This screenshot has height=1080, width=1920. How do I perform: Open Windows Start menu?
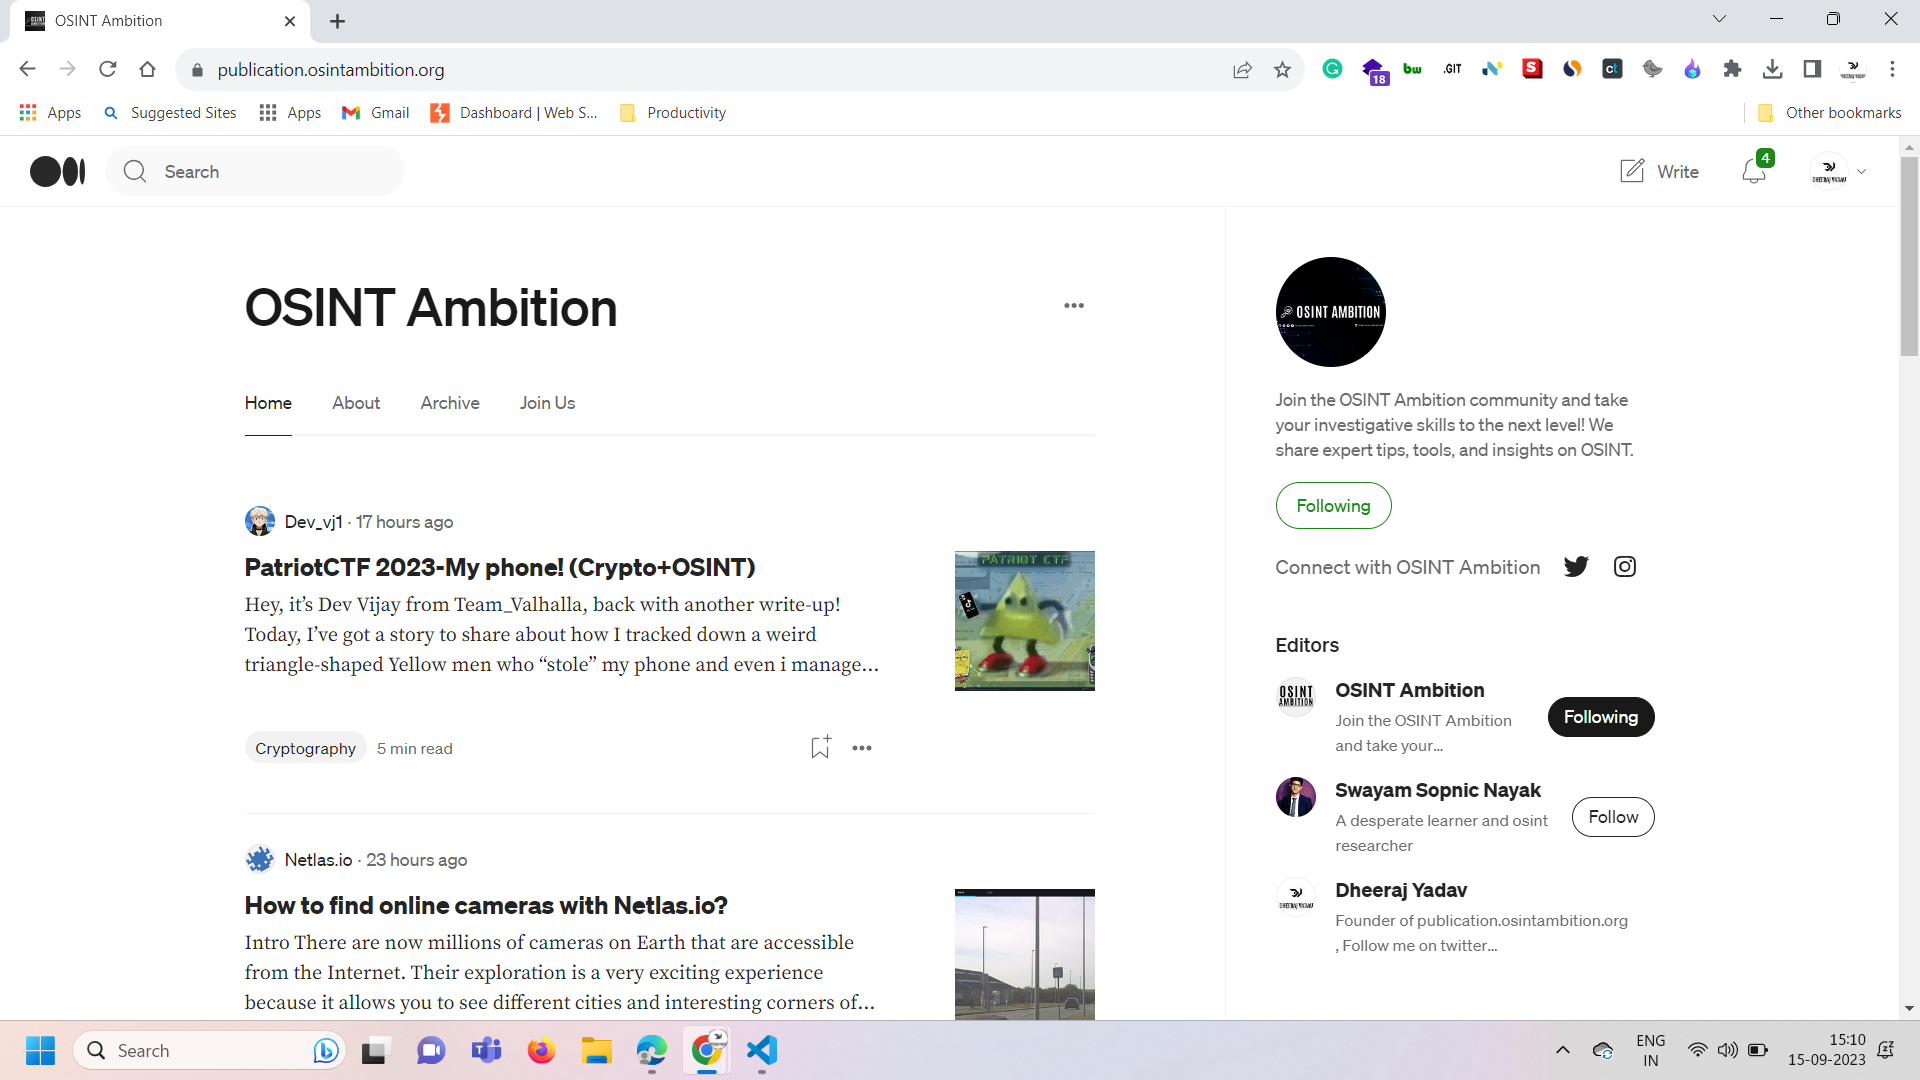[40, 1050]
